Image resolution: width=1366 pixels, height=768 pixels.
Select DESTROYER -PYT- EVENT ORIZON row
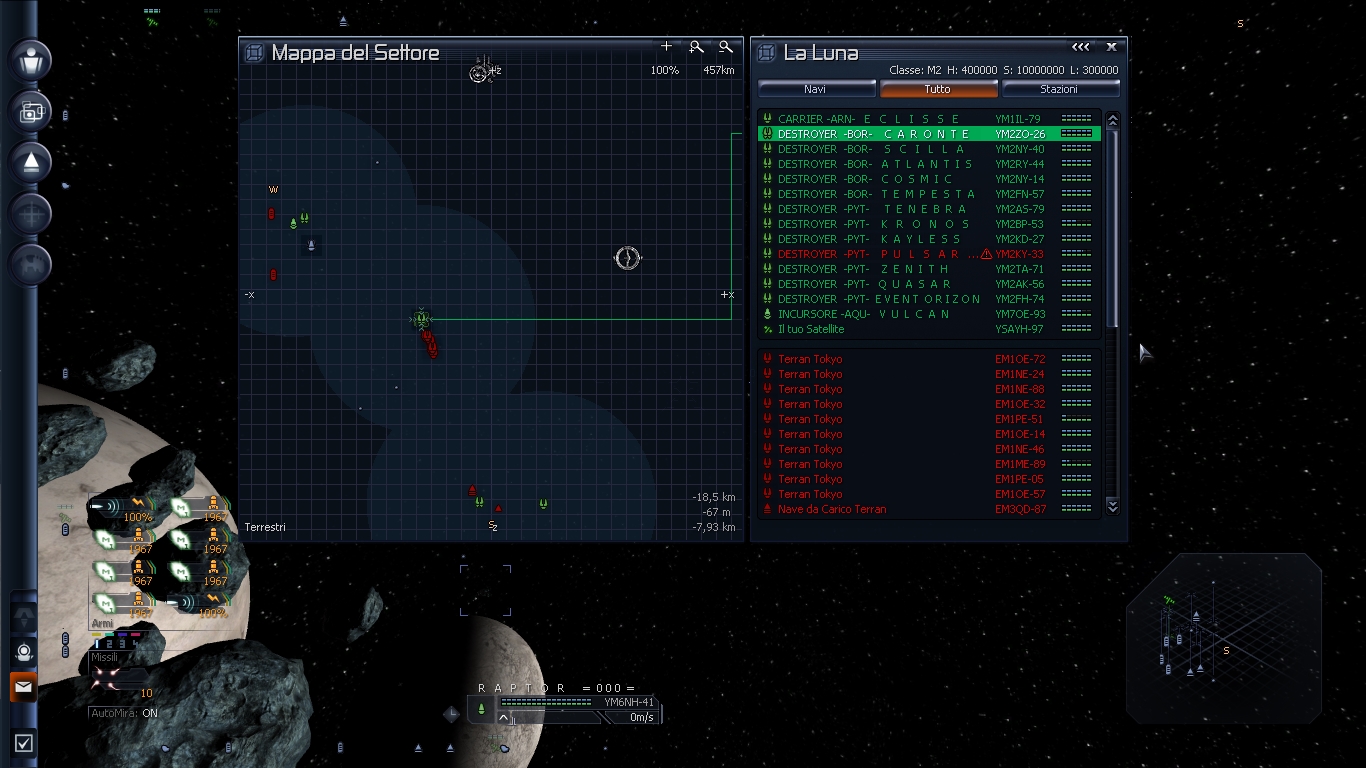929,299
